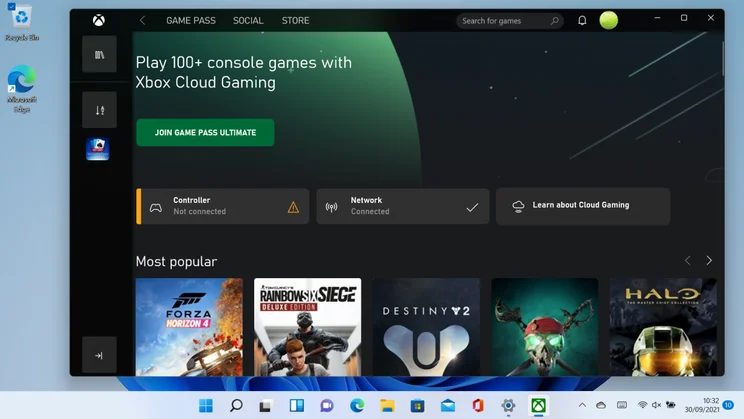Click the controller warning triangle icon
The height and width of the screenshot is (419, 744).
tap(293, 207)
